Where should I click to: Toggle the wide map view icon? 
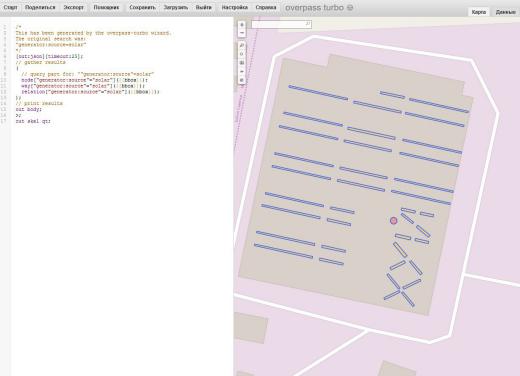click(242, 71)
